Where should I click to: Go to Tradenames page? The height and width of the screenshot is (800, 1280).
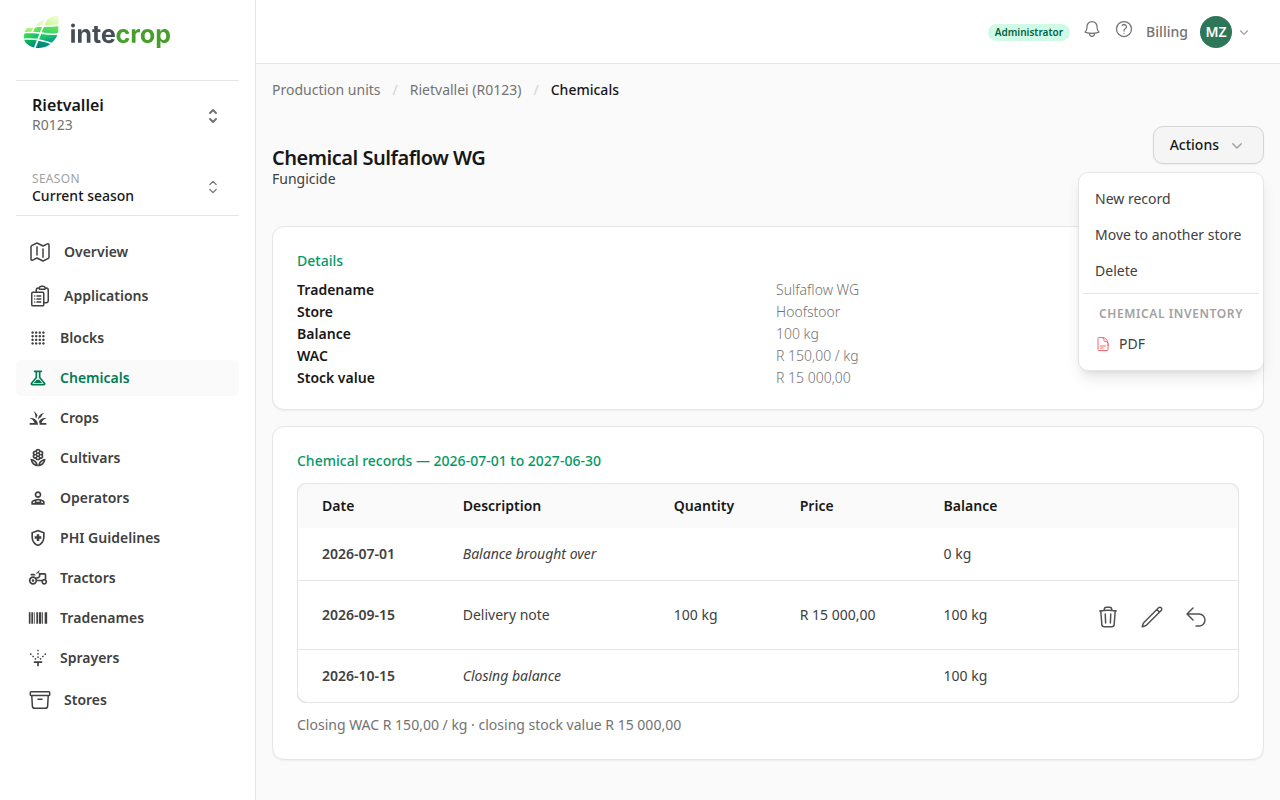point(127,618)
